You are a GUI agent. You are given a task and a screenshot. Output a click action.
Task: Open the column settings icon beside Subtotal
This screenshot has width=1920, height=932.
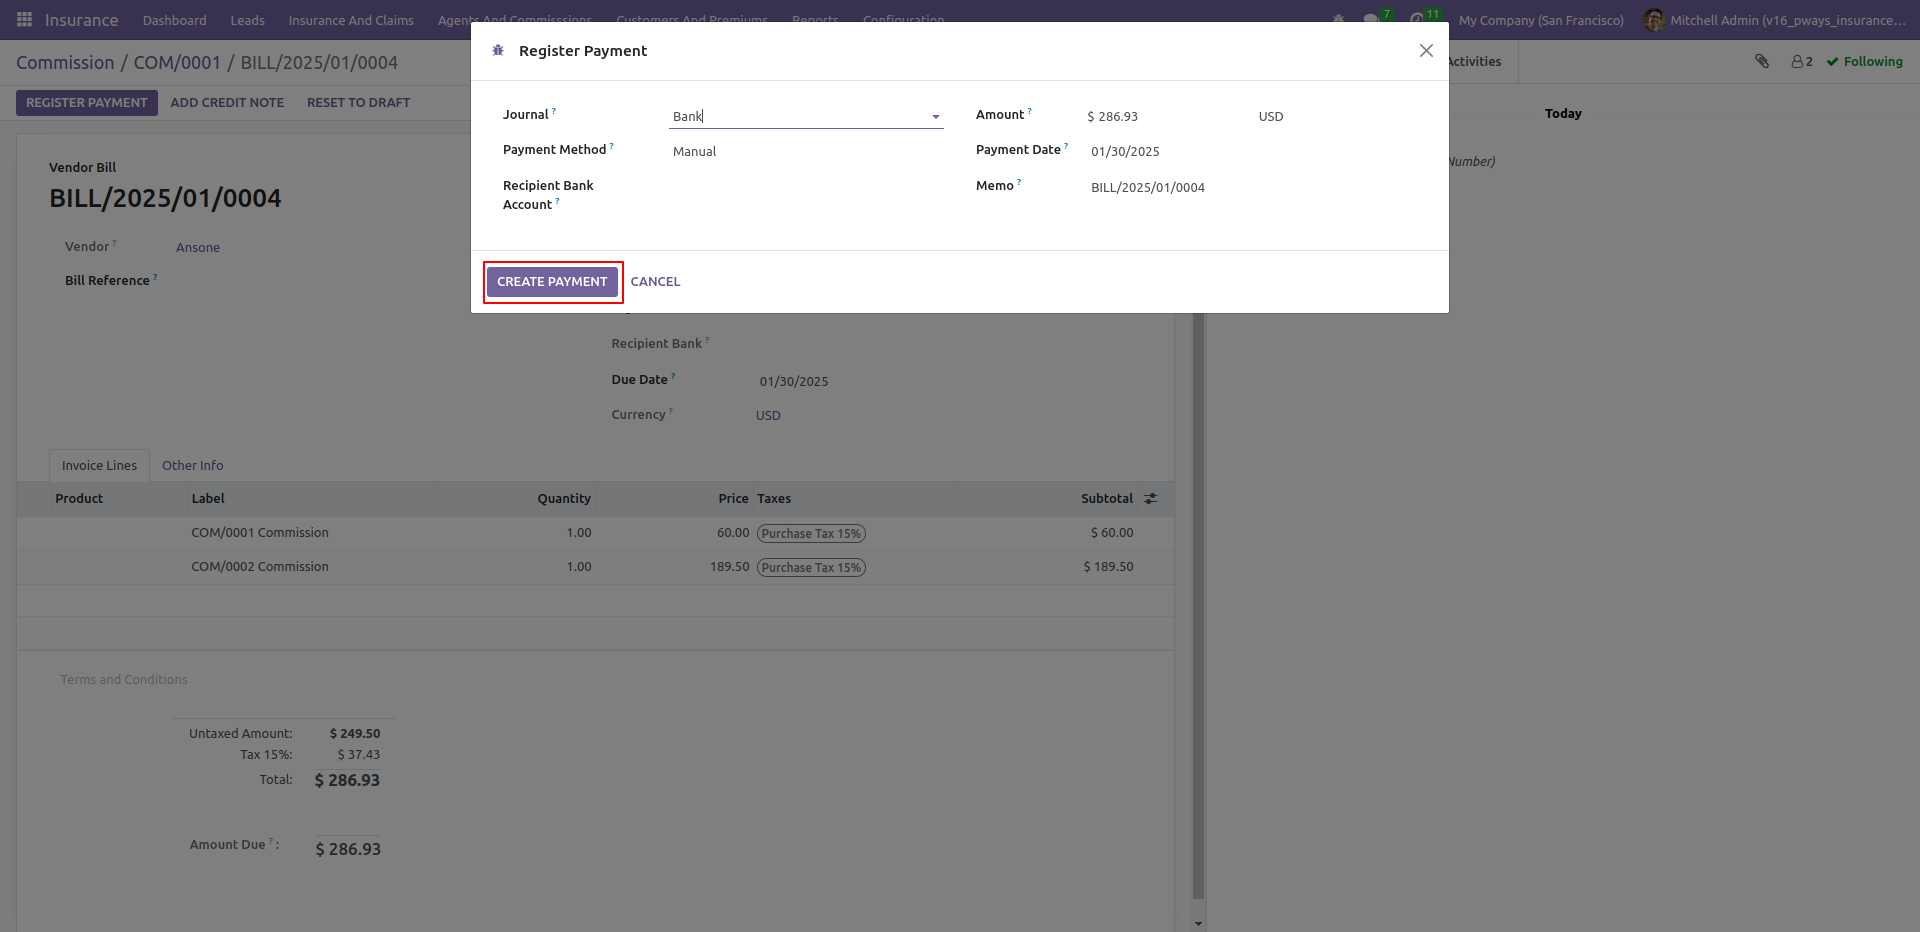1151,498
